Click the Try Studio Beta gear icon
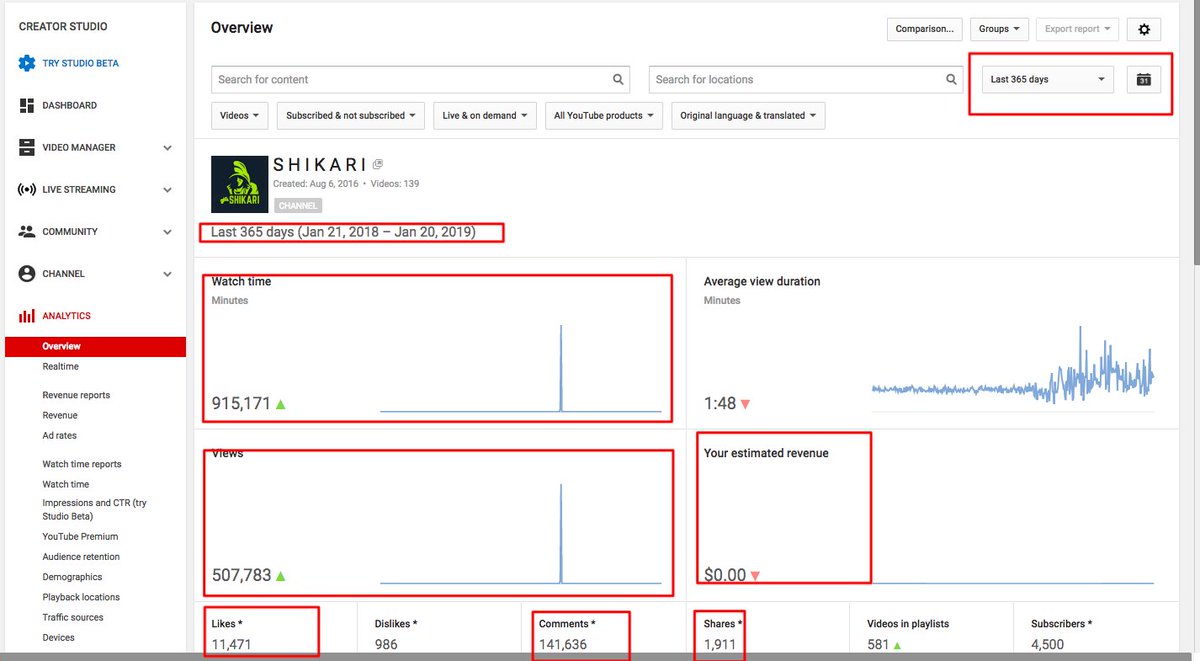 (x=27, y=63)
